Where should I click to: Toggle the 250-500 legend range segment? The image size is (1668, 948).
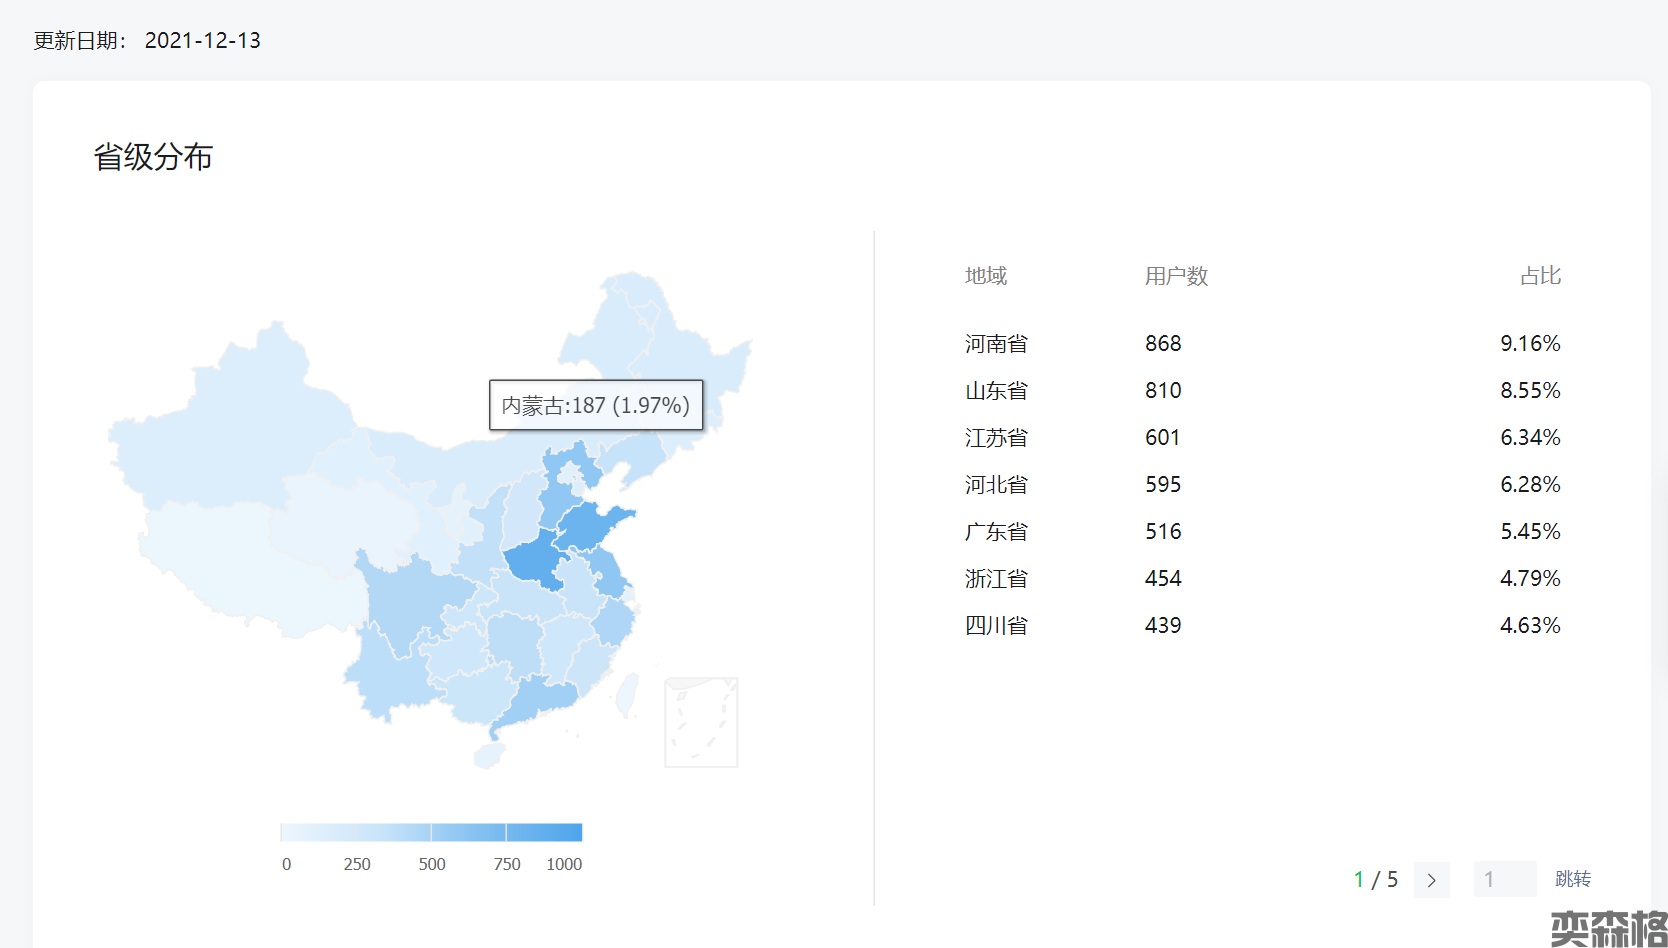coord(394,832)
